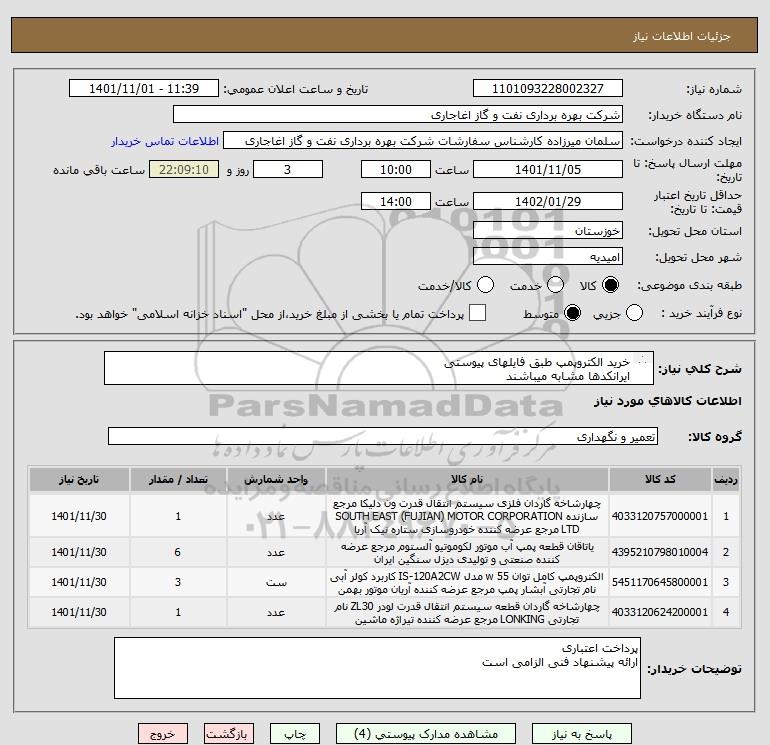Click the گروه کالا field تعمیر و نگهداری
770x745 pixels.
coord(383,437)
